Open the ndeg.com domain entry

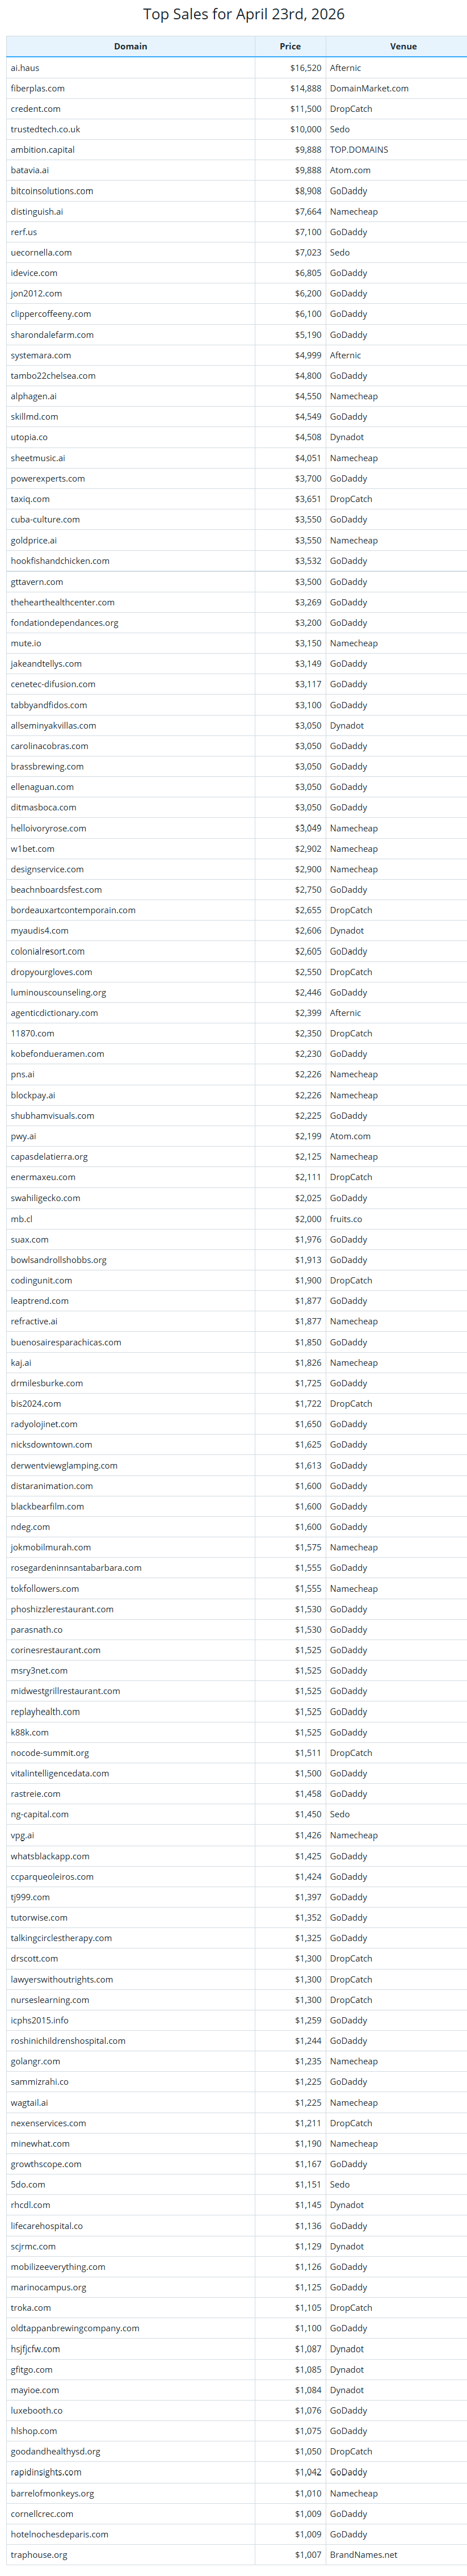click(30, 1526)
